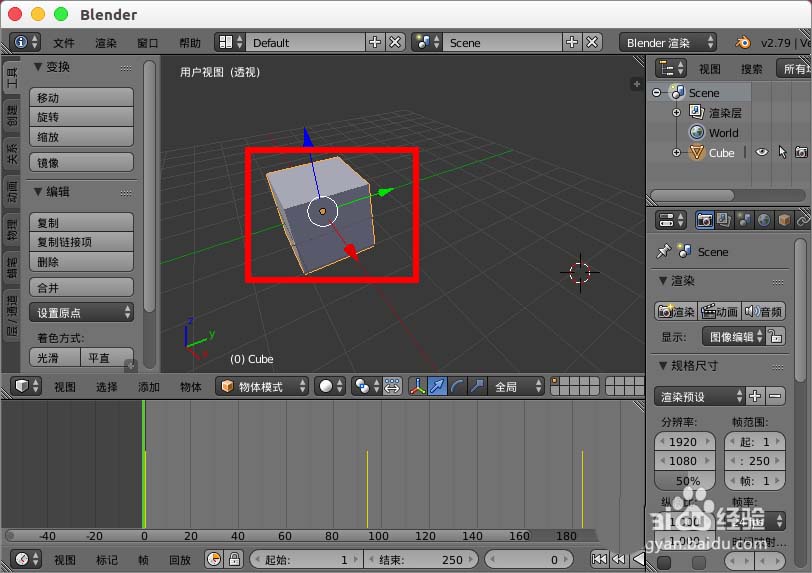Expand the 渲染层 tree item
Screen dimensions: 812x573
676,112
